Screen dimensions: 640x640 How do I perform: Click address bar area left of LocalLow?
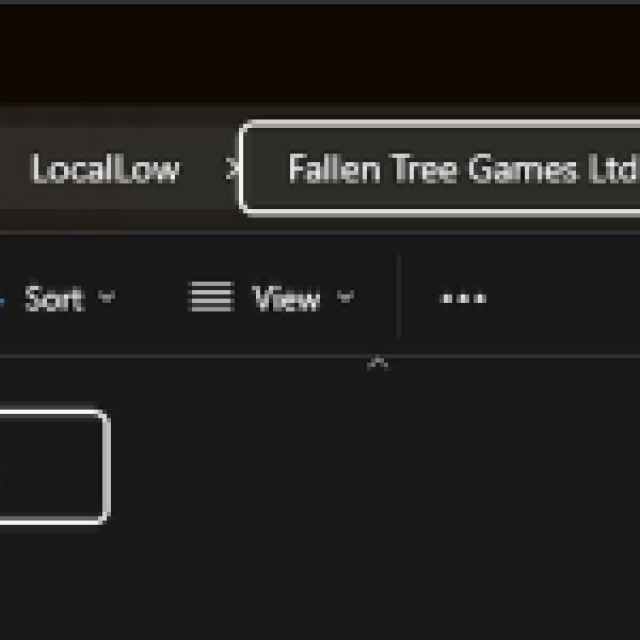[x=14, y=168]
